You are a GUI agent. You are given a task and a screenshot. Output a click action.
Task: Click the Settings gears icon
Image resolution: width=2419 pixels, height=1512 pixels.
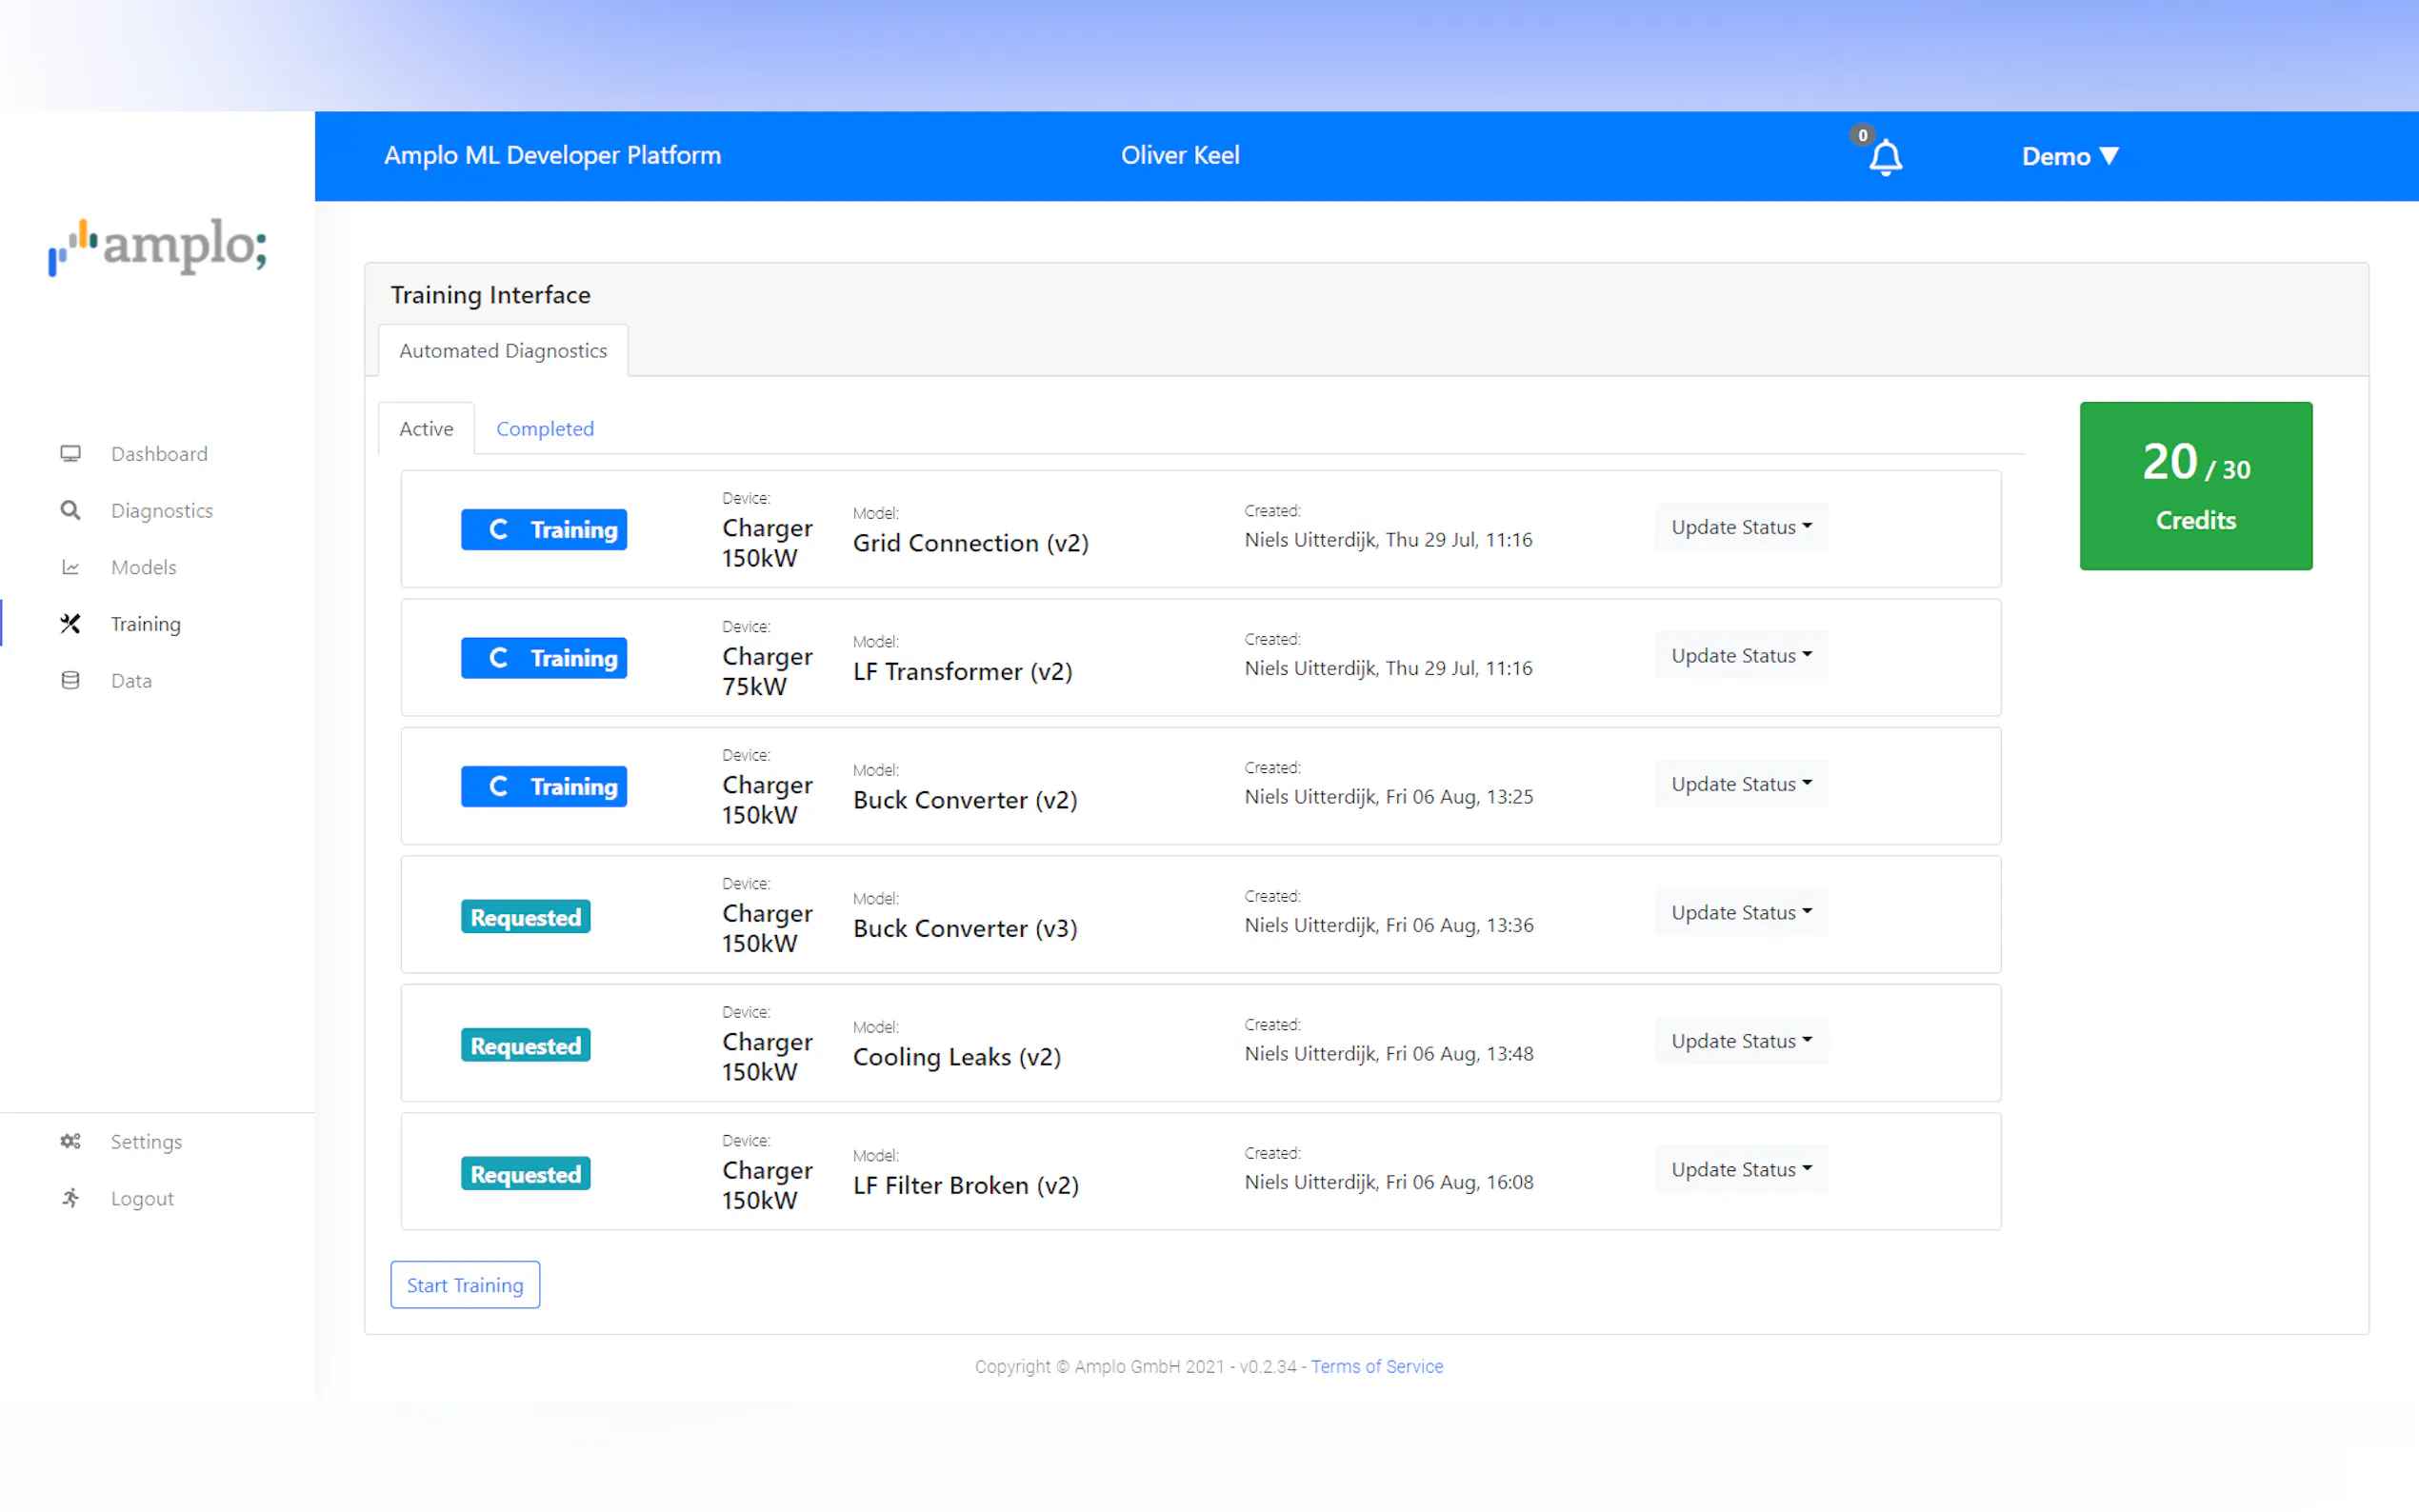pyautogui.click(x=70, y=1141)
